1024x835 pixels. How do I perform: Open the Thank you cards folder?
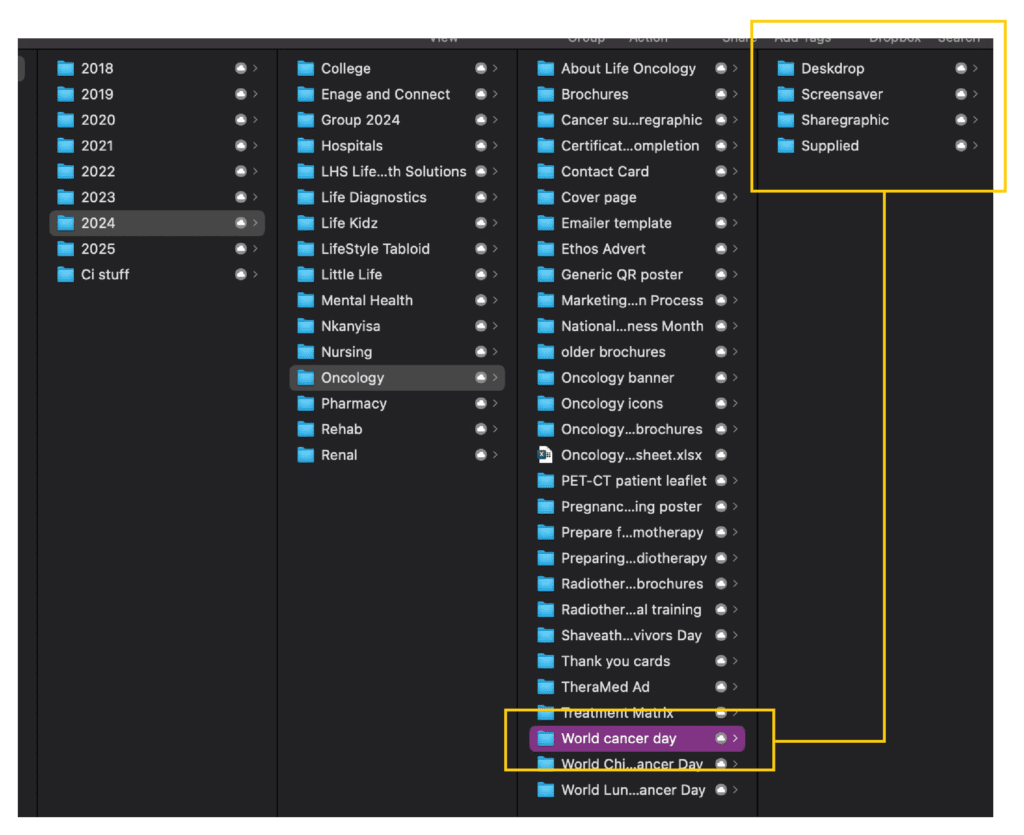(615, 661)
